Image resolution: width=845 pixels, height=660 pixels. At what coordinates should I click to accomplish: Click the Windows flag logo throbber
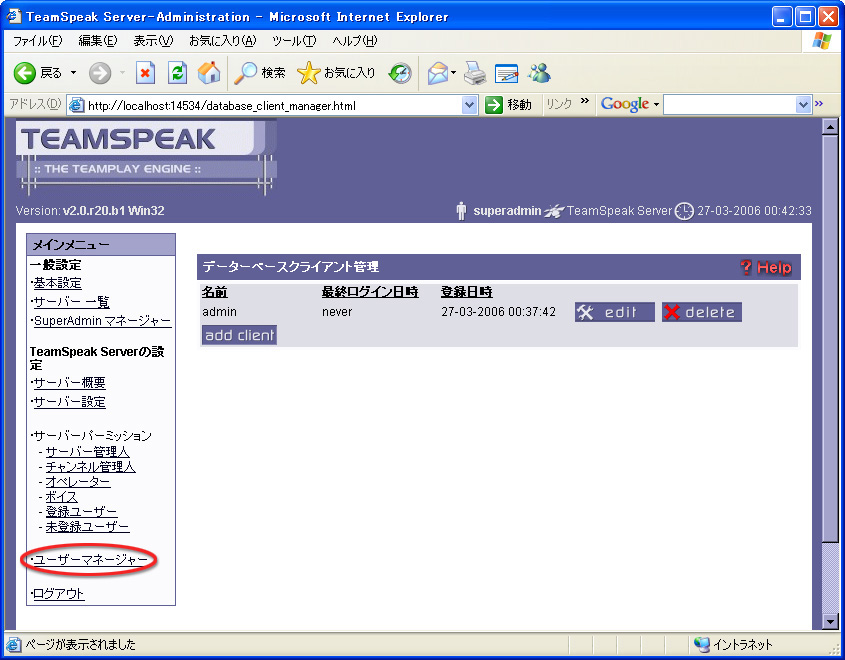[x=821, y=40]
